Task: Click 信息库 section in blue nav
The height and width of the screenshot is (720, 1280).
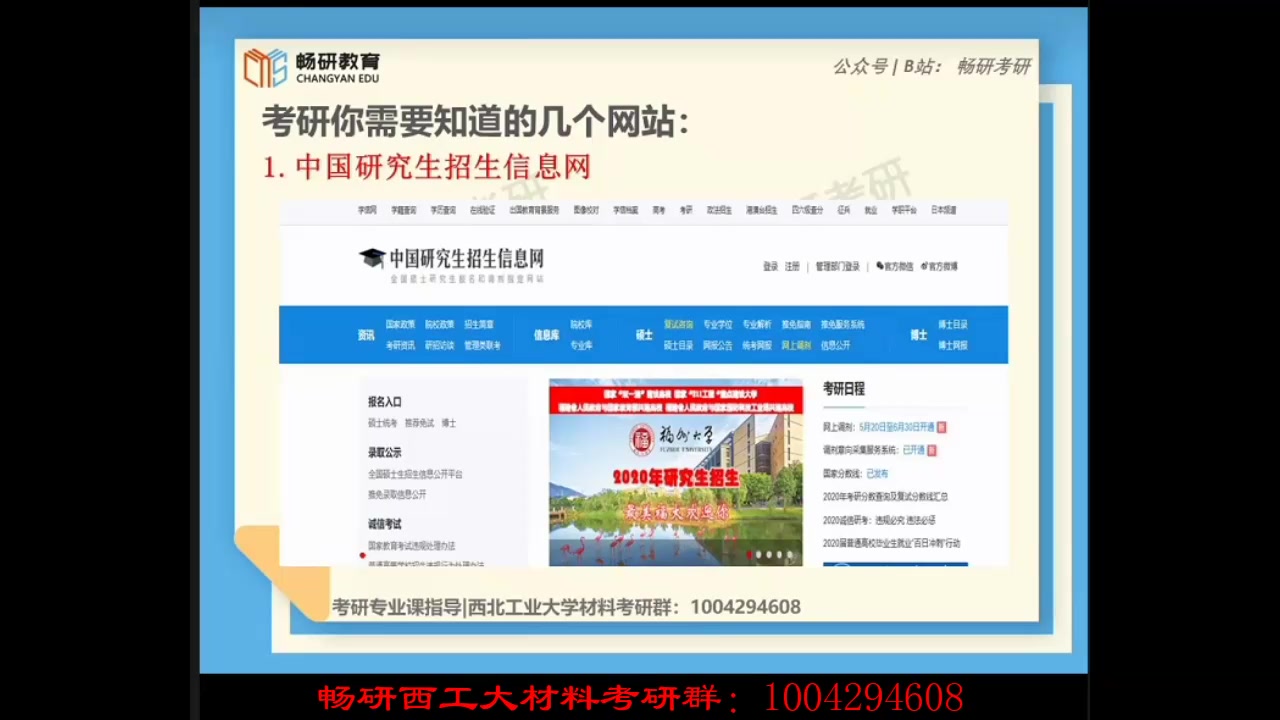Action: tap(546, 335)
